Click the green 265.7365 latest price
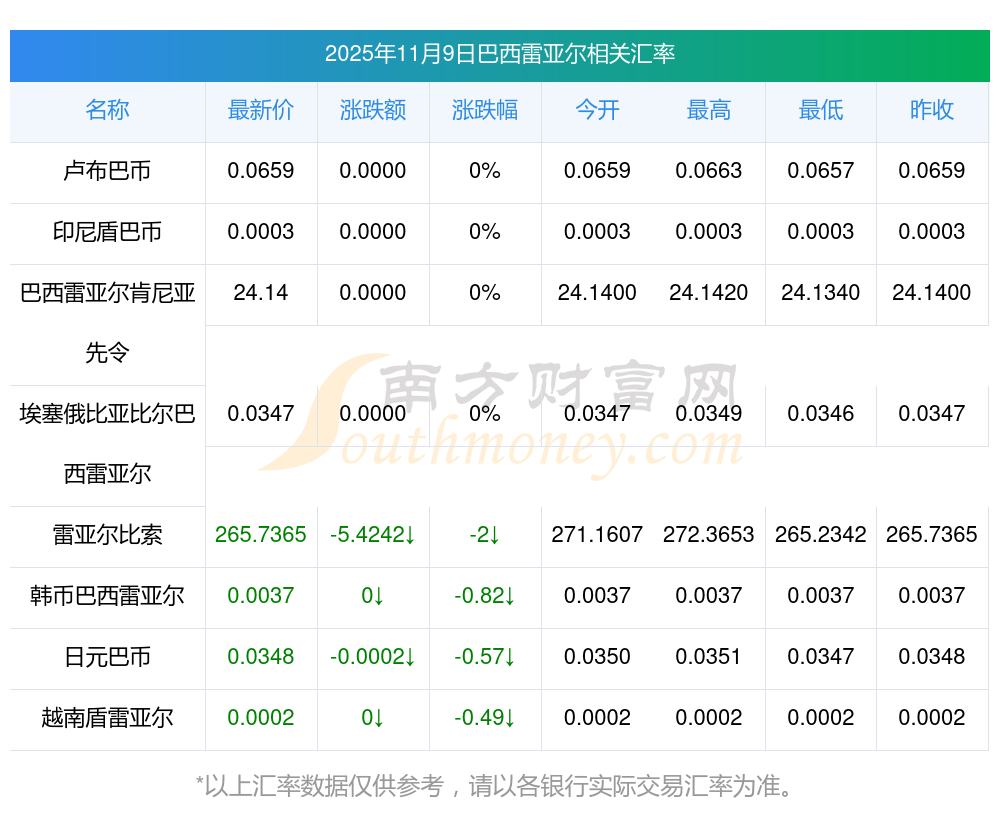Image resolution: width=1000 pixels, height=817 pixels. 261,535
